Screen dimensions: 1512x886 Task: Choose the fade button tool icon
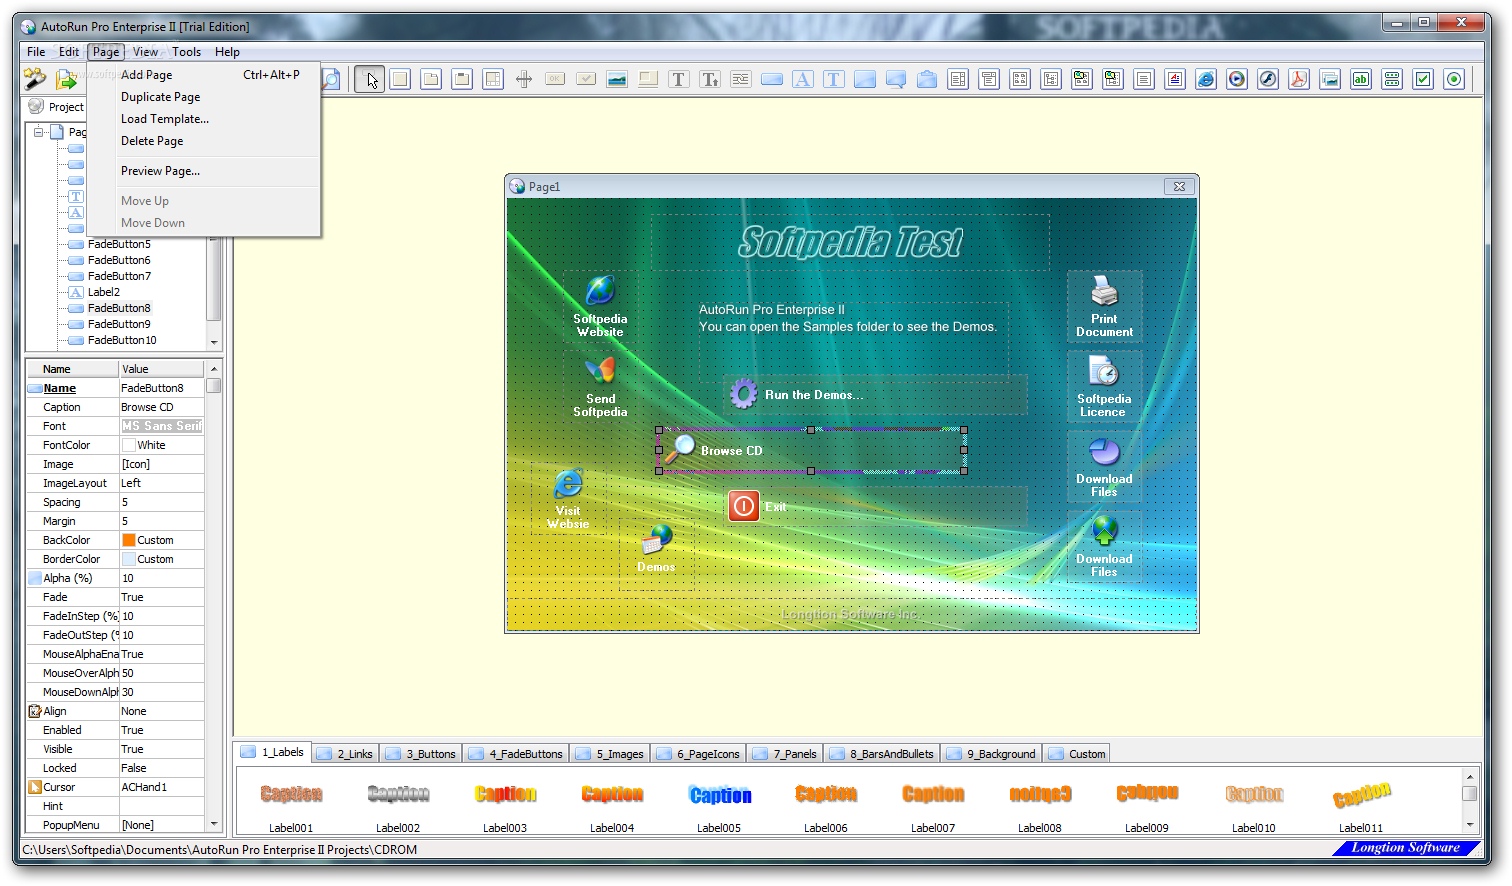[x=772, y=79]
